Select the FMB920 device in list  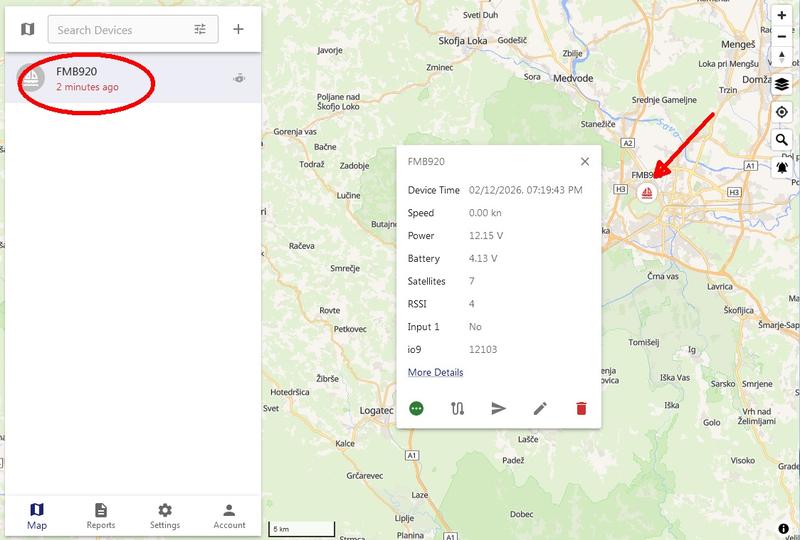tap(133, 79)
